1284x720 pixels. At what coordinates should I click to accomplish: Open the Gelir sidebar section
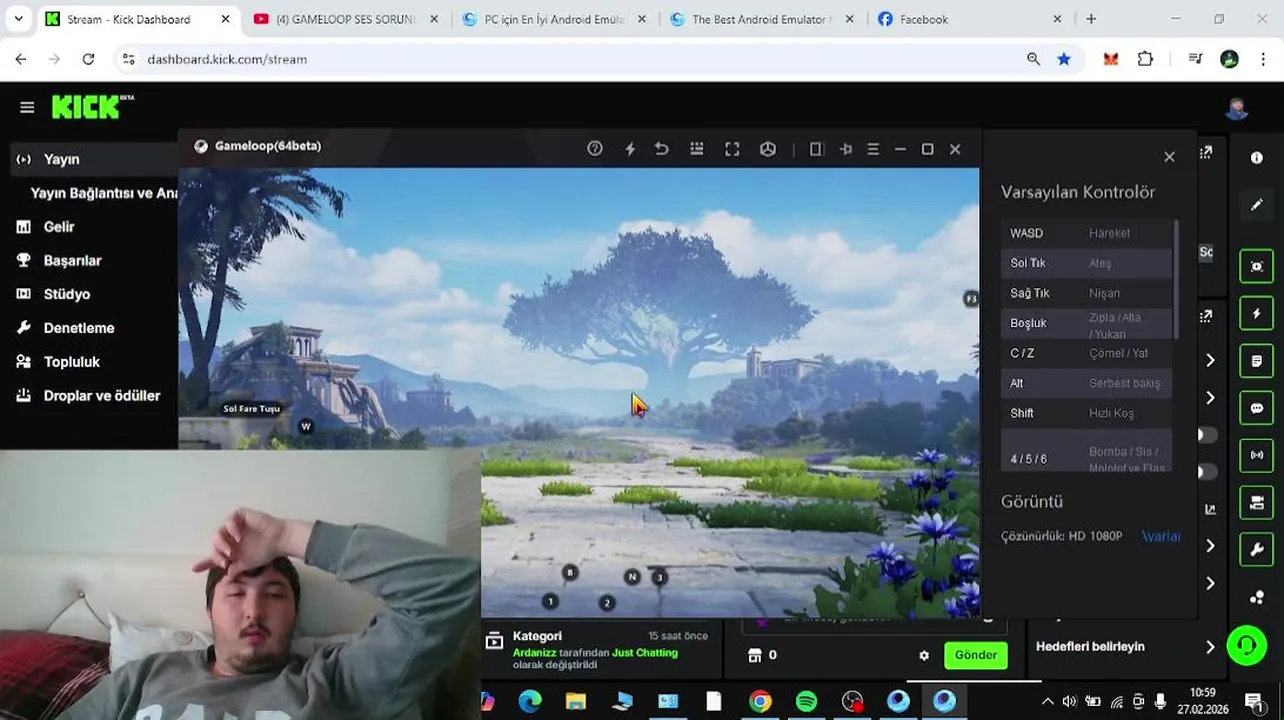(x=59, y=227)
